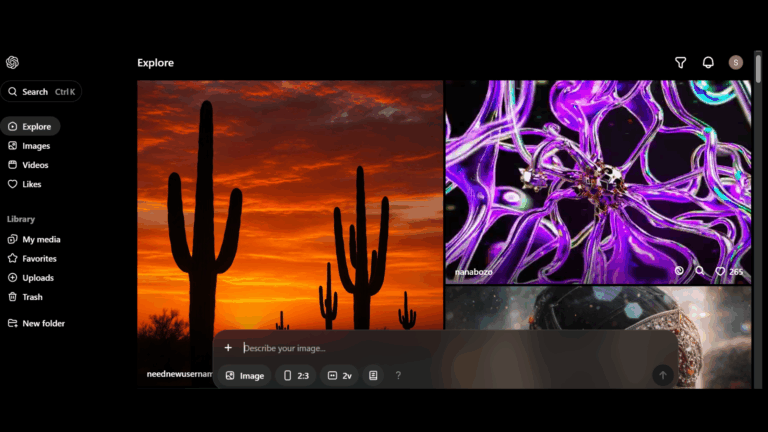Screen dimensions: 768x432
Task: Click the Videos film icon
Action: coord(12,165)
